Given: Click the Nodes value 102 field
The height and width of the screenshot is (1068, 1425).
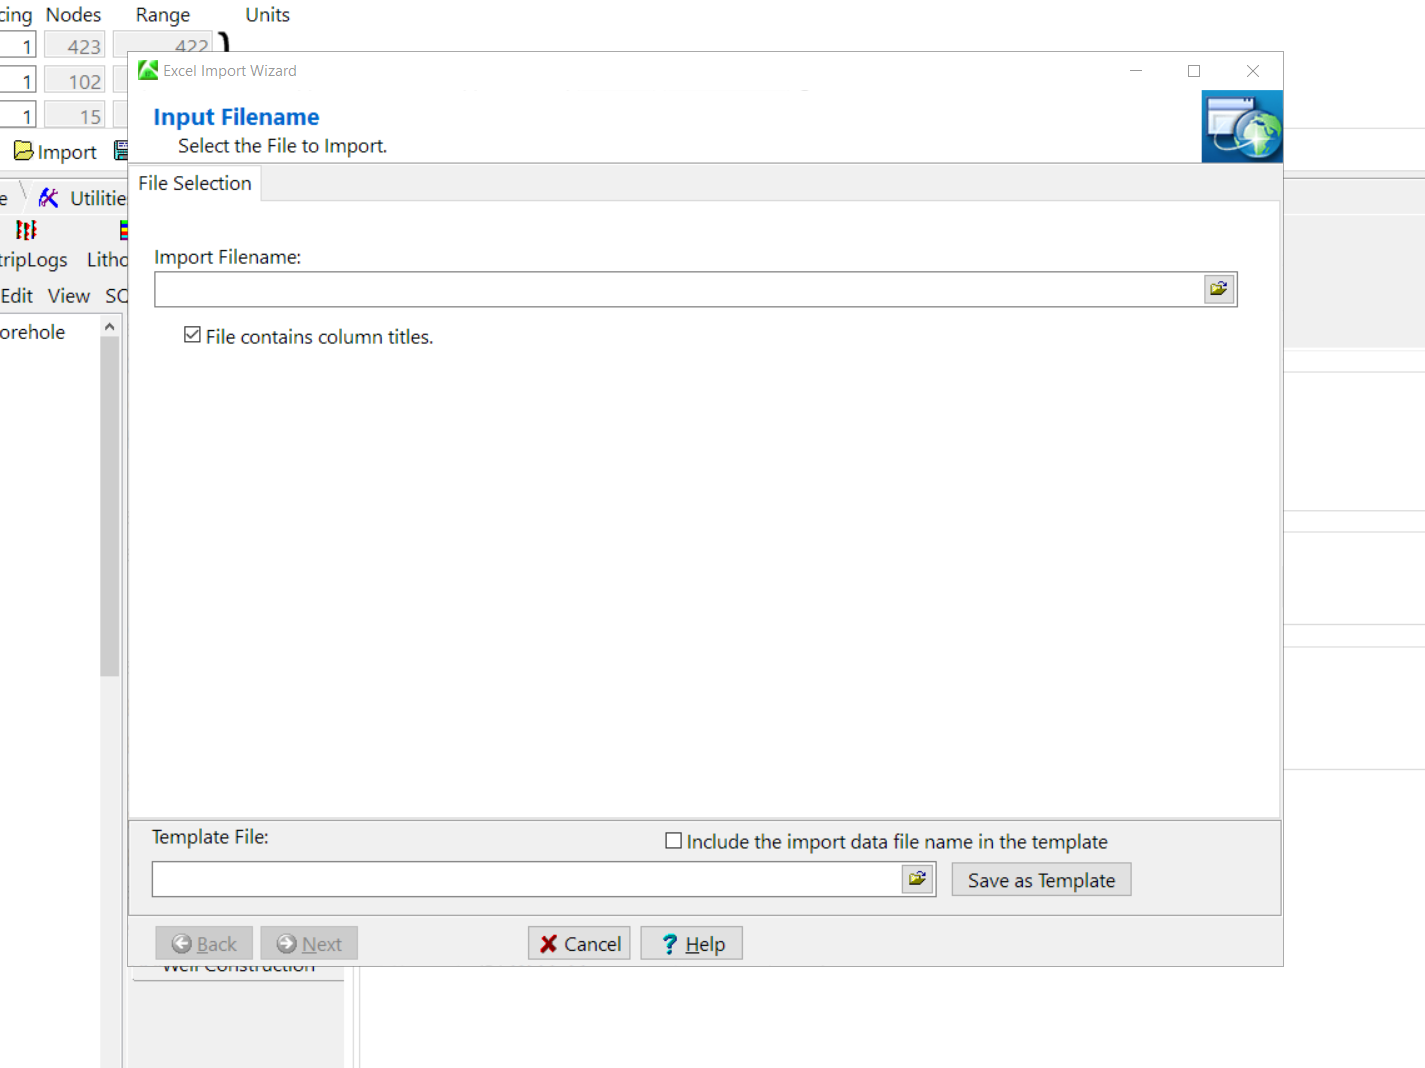Looking at the screenshot, I should pos(74,81).
